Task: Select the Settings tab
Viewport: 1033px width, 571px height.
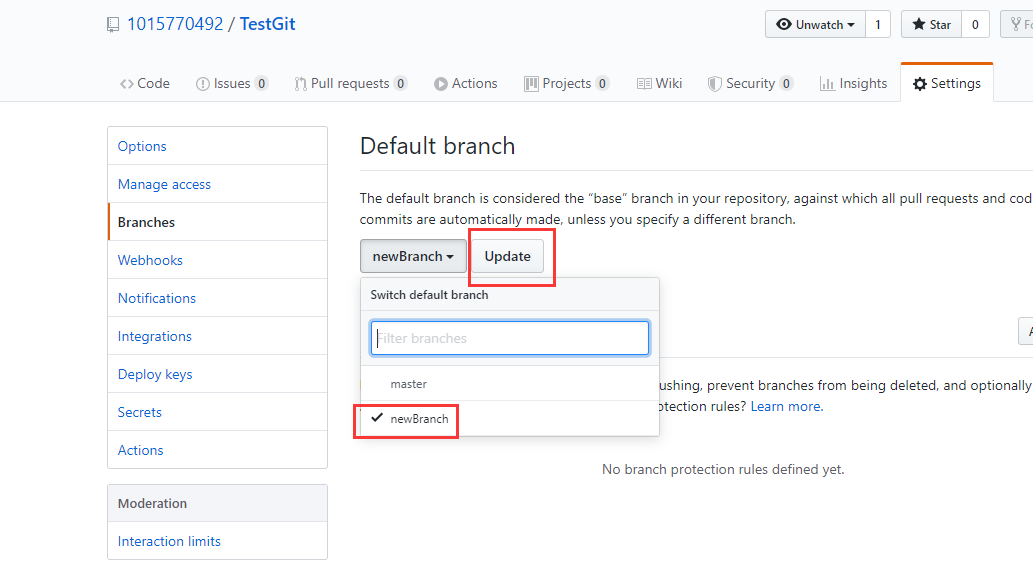Action: [x=947, y=84]
